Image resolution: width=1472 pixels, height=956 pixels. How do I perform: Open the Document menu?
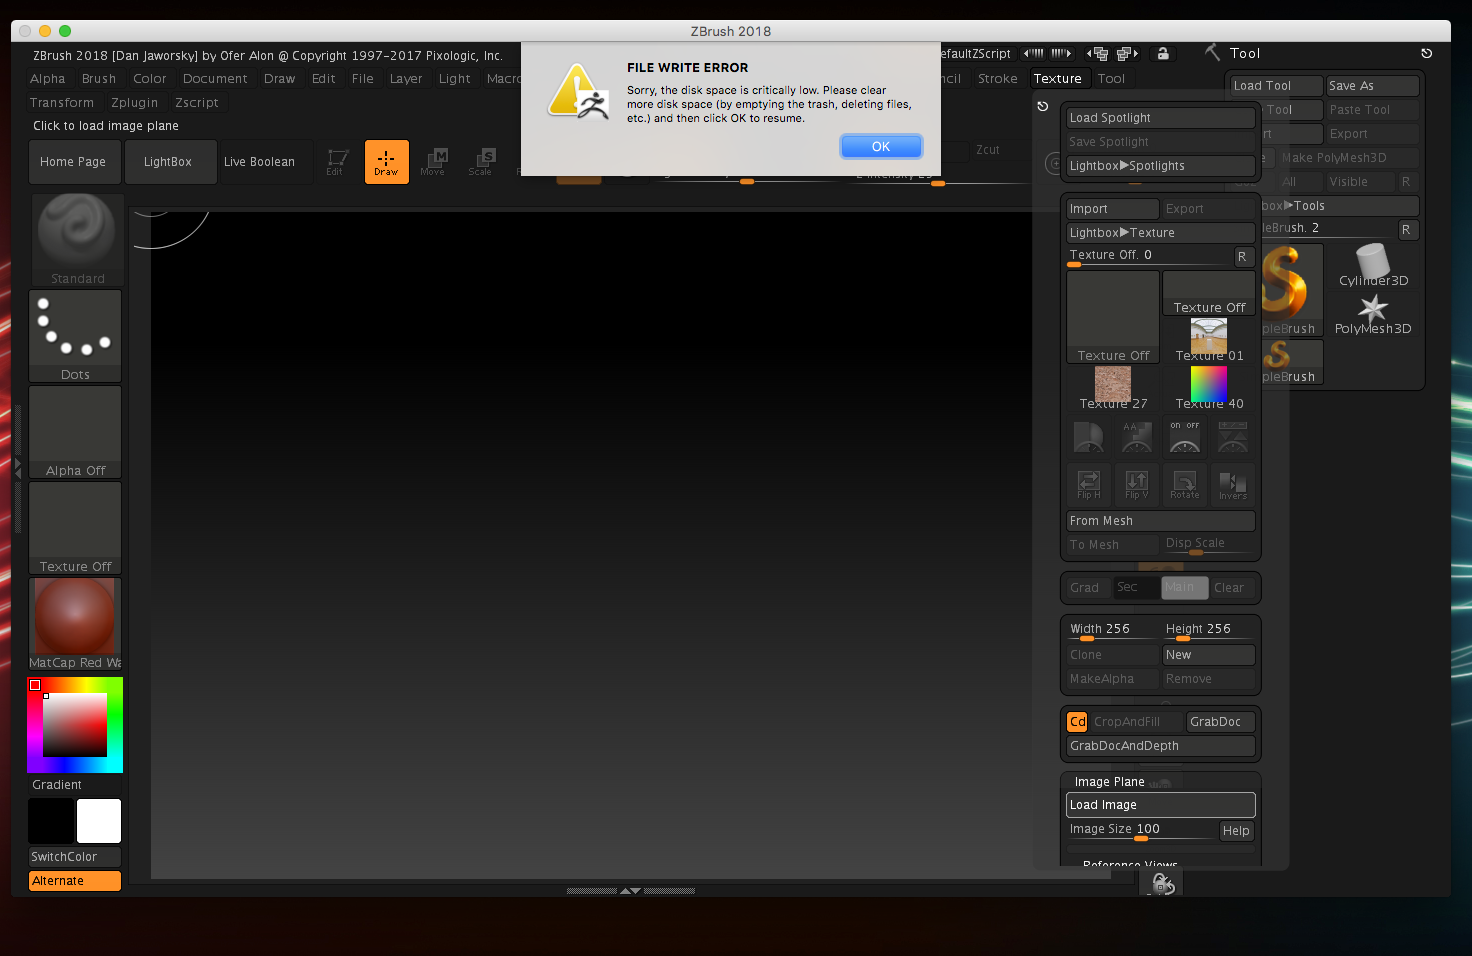215,79
